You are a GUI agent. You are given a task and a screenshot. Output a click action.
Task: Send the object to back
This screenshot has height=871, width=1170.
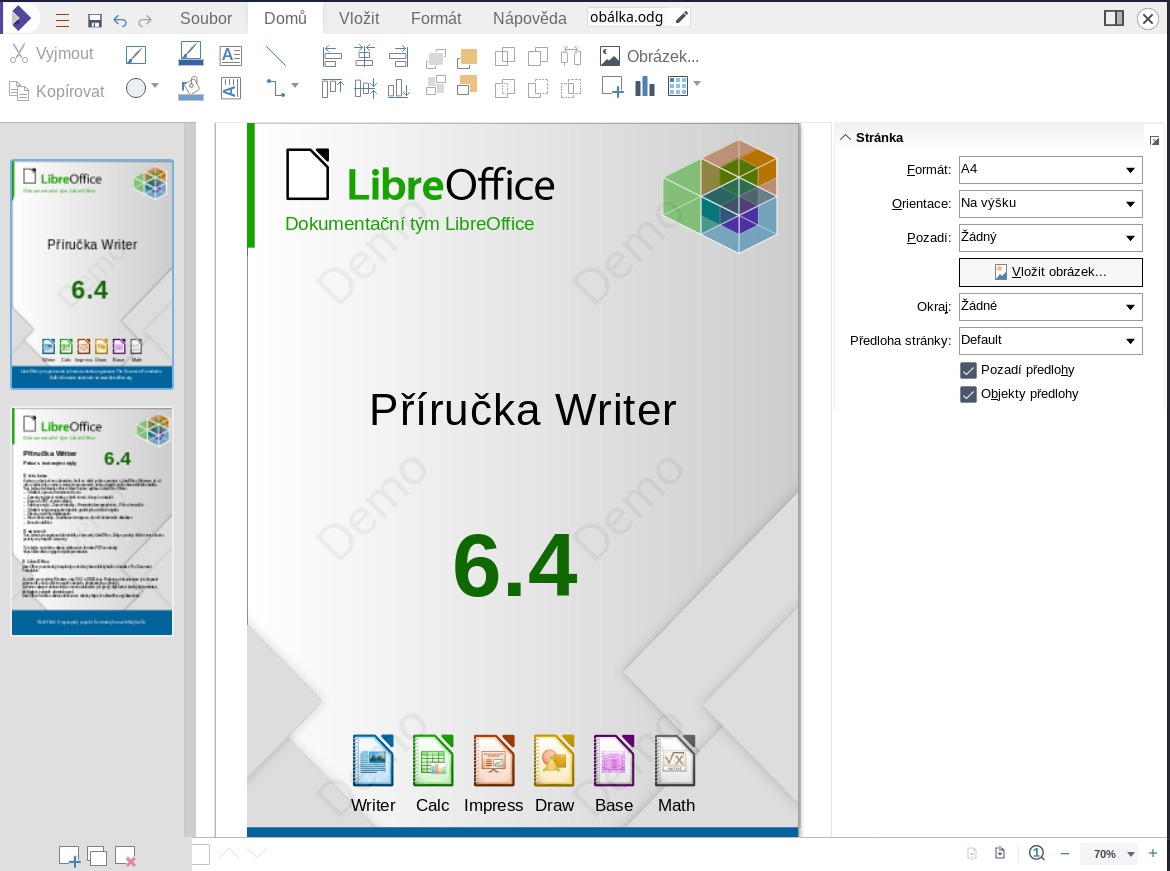click(x=467, y=86)
